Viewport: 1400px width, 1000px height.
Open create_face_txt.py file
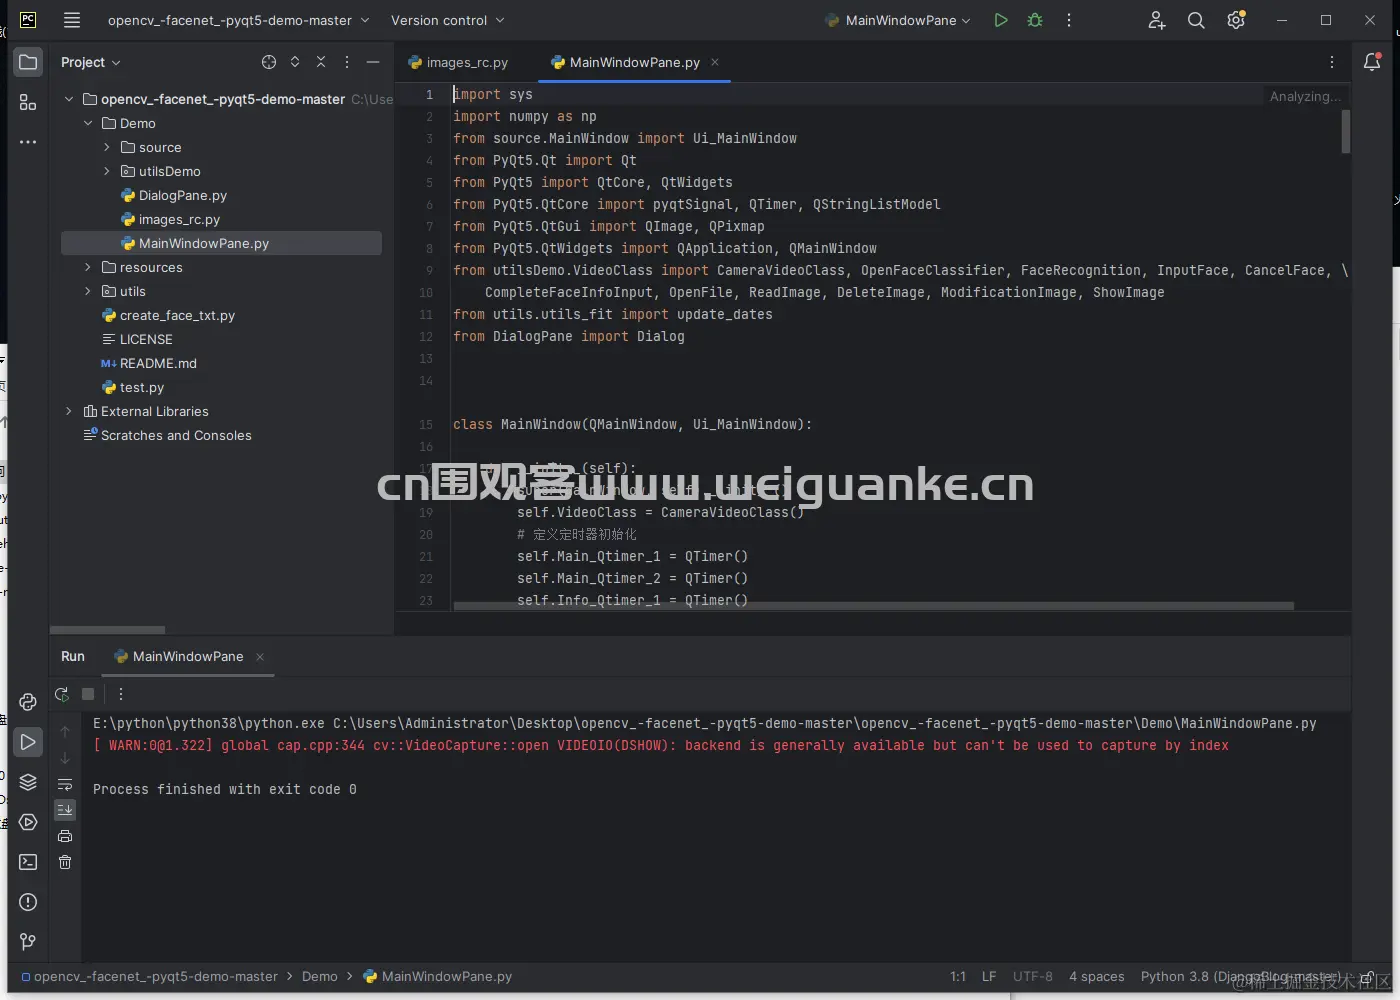click(x=168, y=315)
